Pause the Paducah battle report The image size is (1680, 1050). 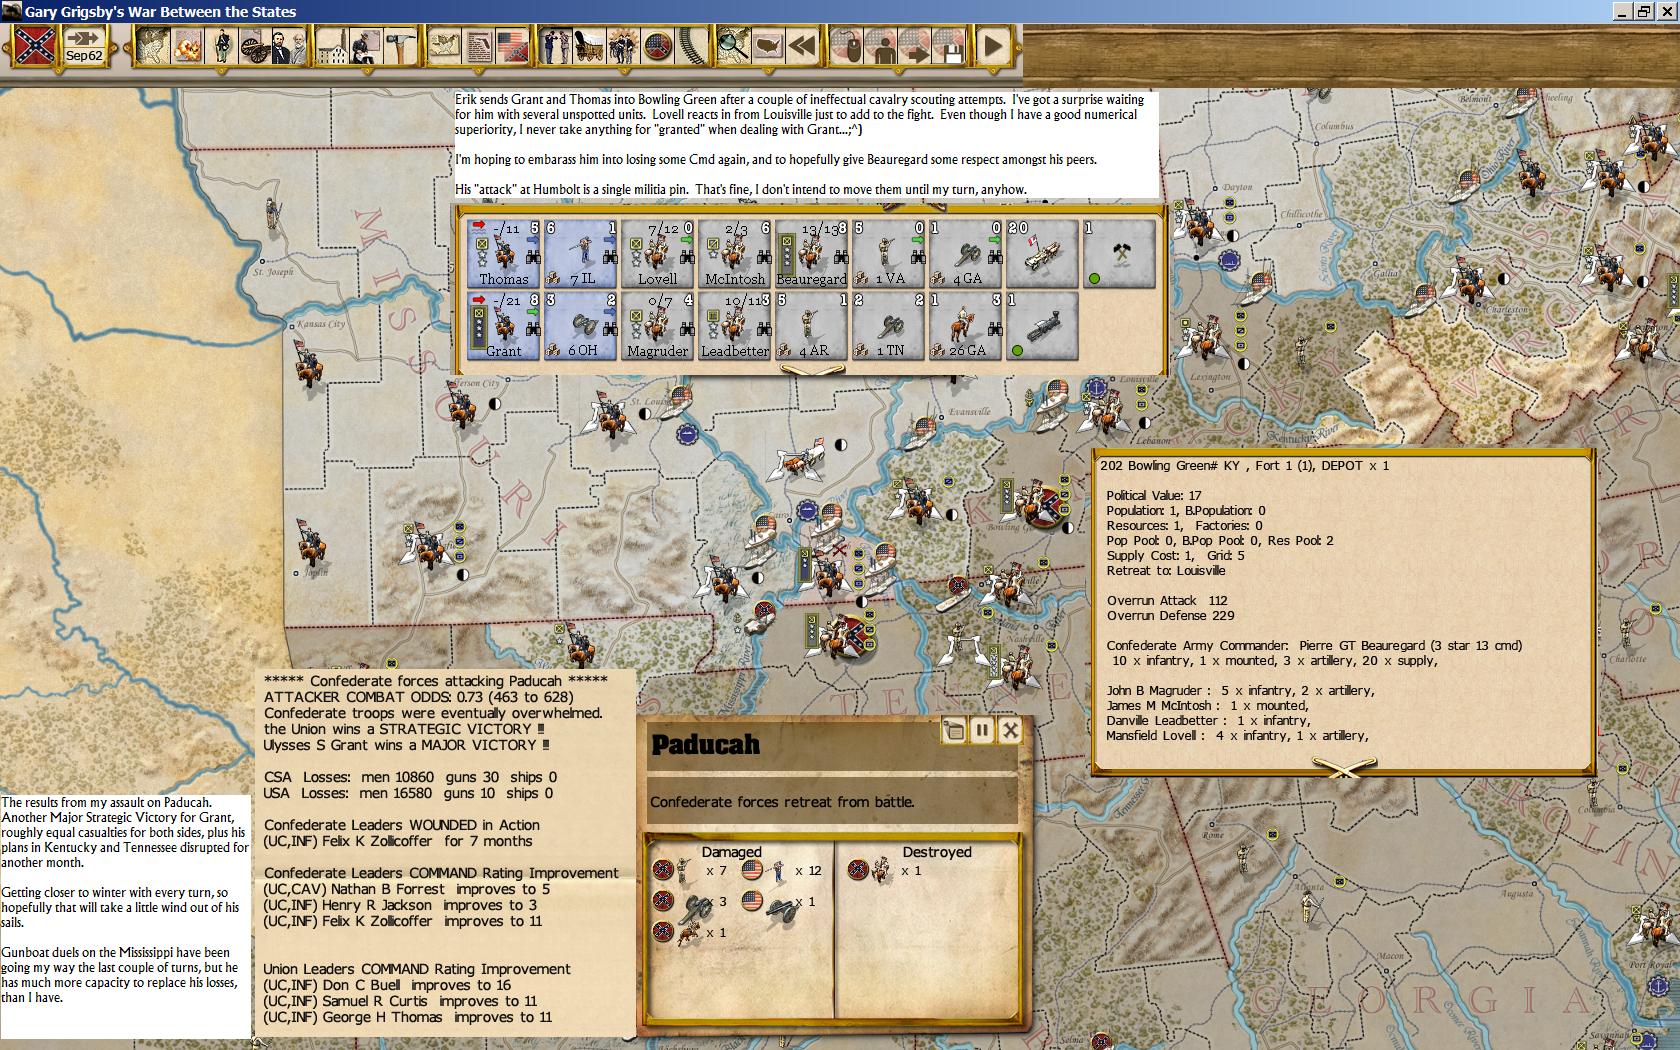pyautogui.click(x=982, y=730)
